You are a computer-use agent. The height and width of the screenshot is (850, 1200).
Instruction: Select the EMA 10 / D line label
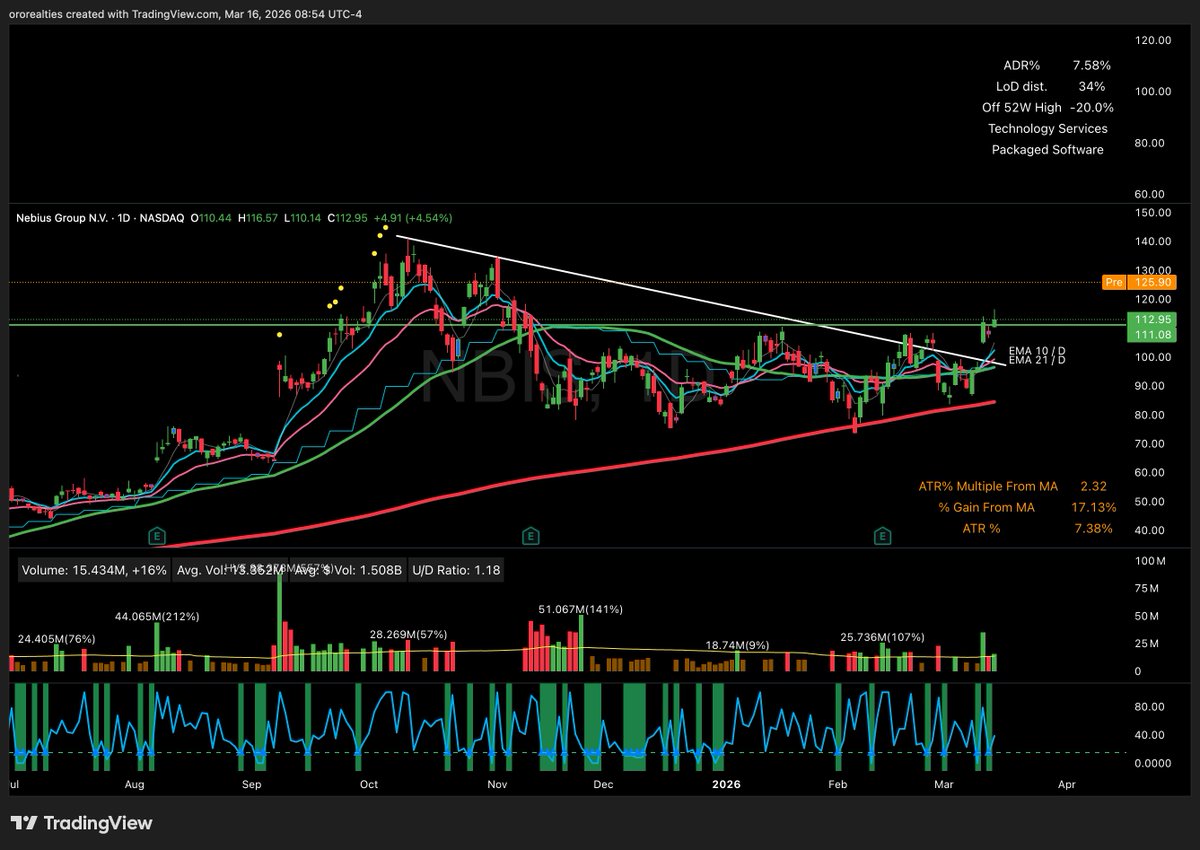pos(1037,350)
